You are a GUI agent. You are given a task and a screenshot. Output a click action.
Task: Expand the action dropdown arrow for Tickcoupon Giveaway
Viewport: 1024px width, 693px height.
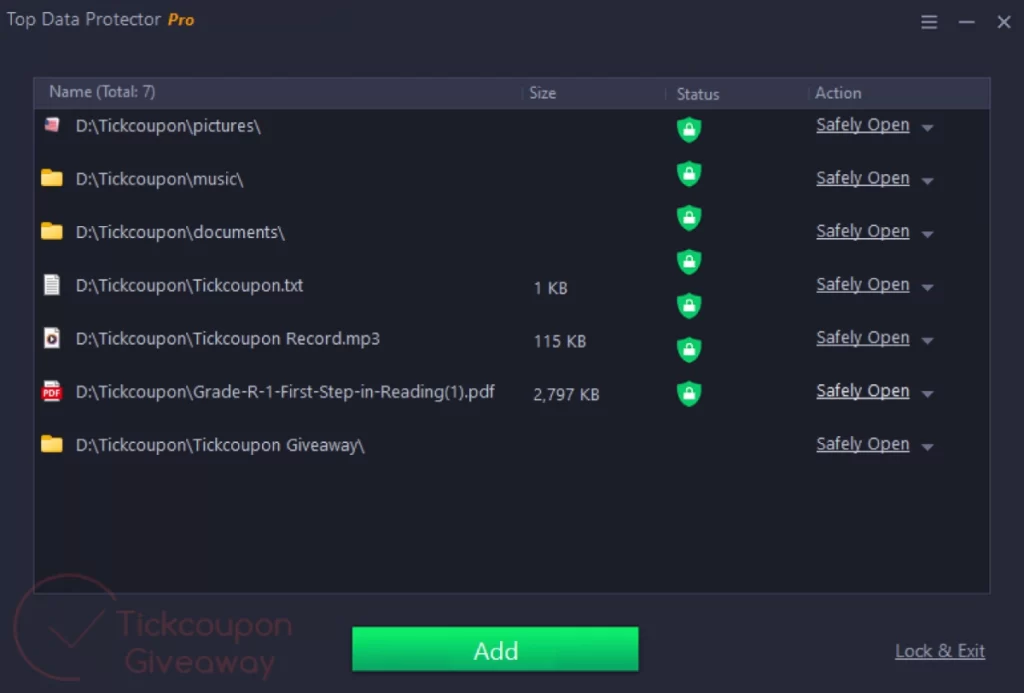coord(927,447)
